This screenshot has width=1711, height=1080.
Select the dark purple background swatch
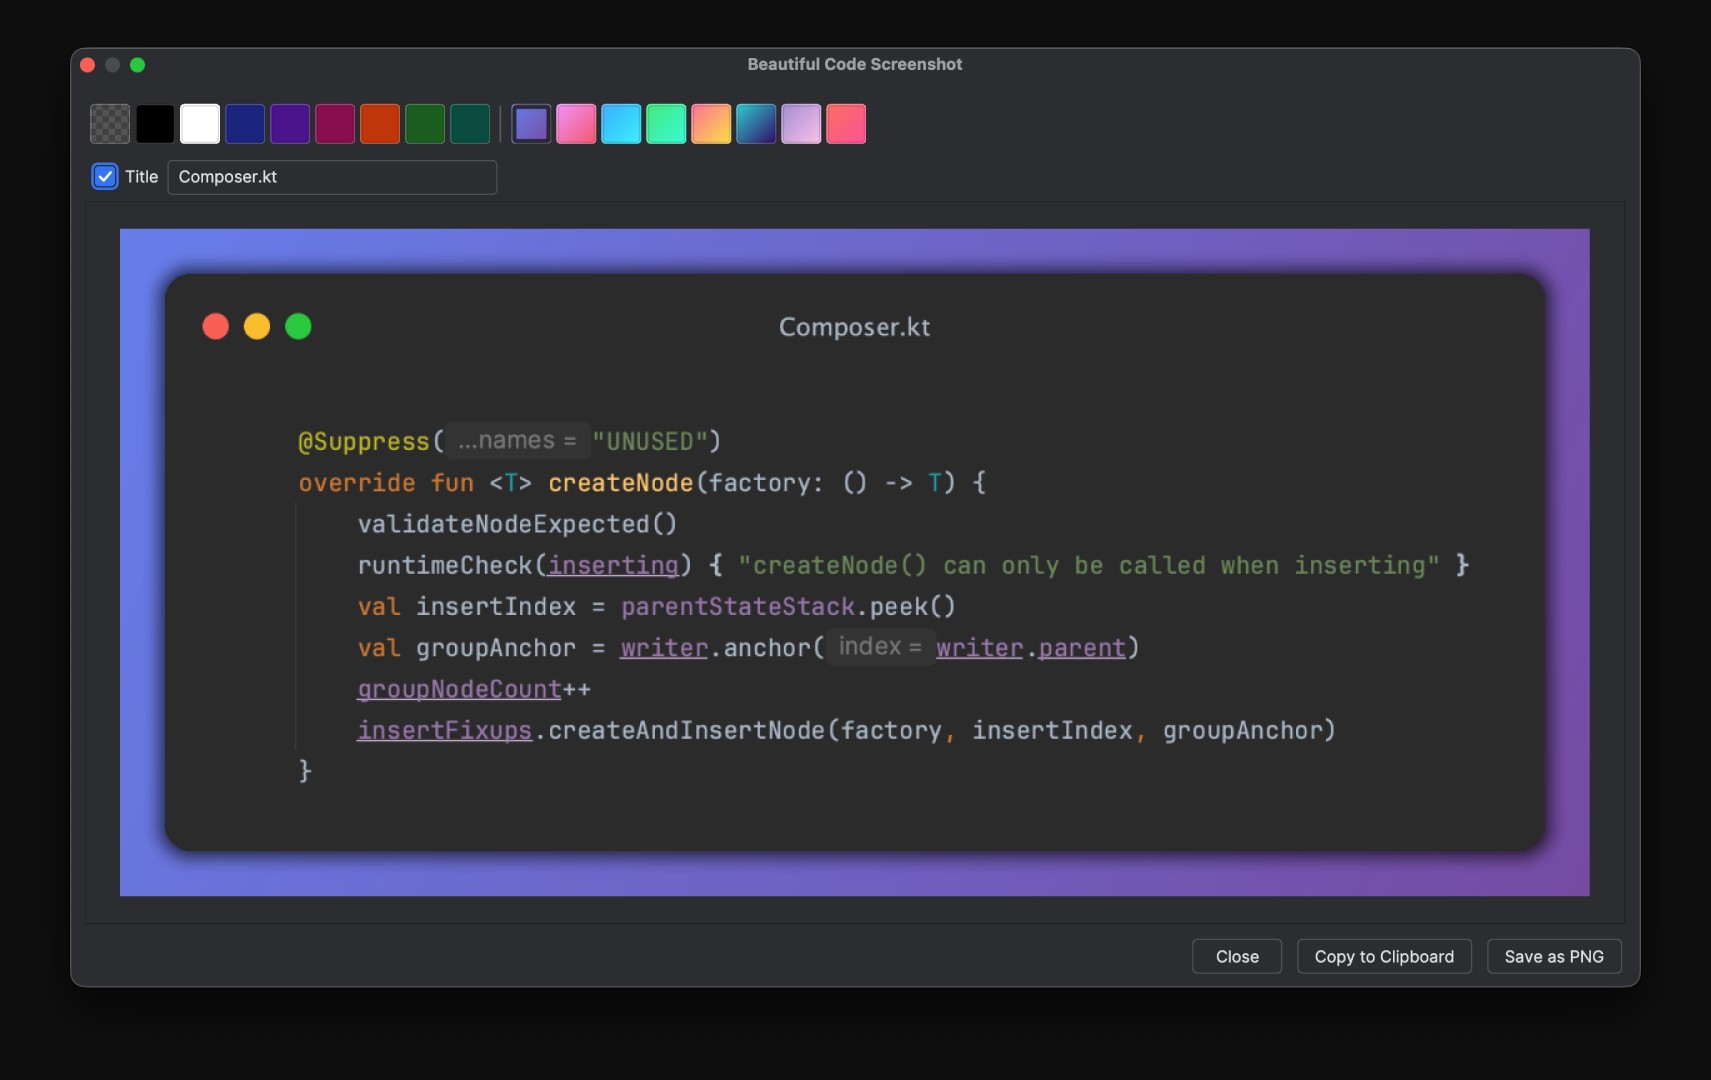(290, 123)
